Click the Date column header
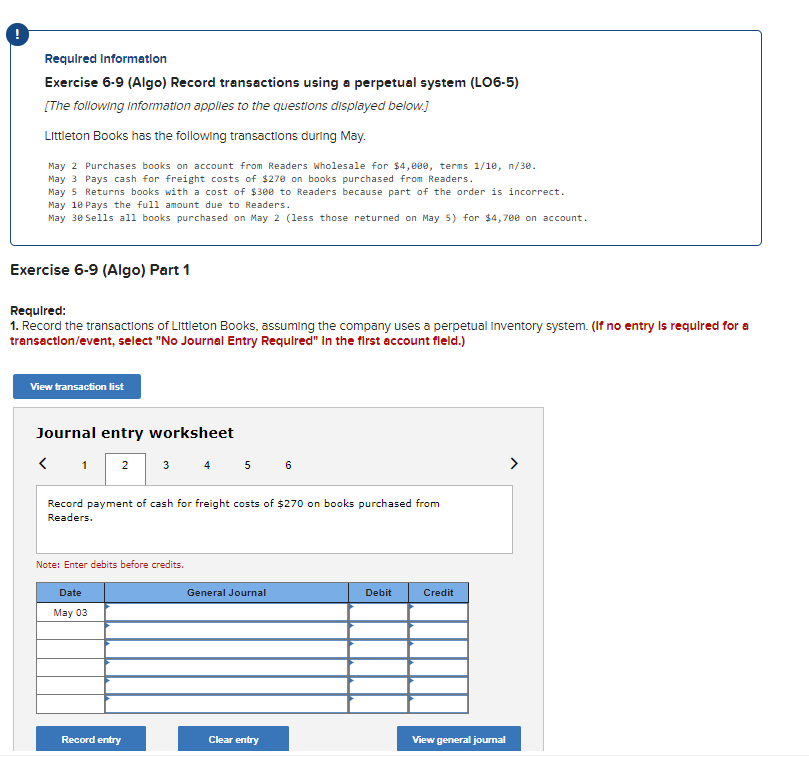 point(70,593)
